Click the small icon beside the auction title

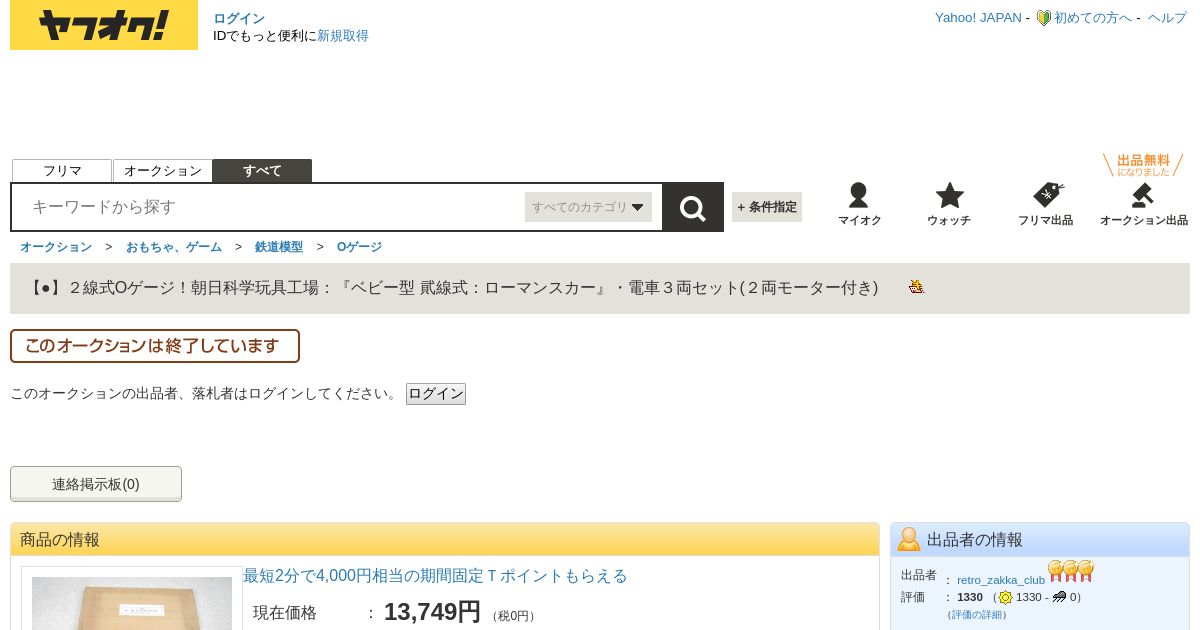(x=916, y=287)
